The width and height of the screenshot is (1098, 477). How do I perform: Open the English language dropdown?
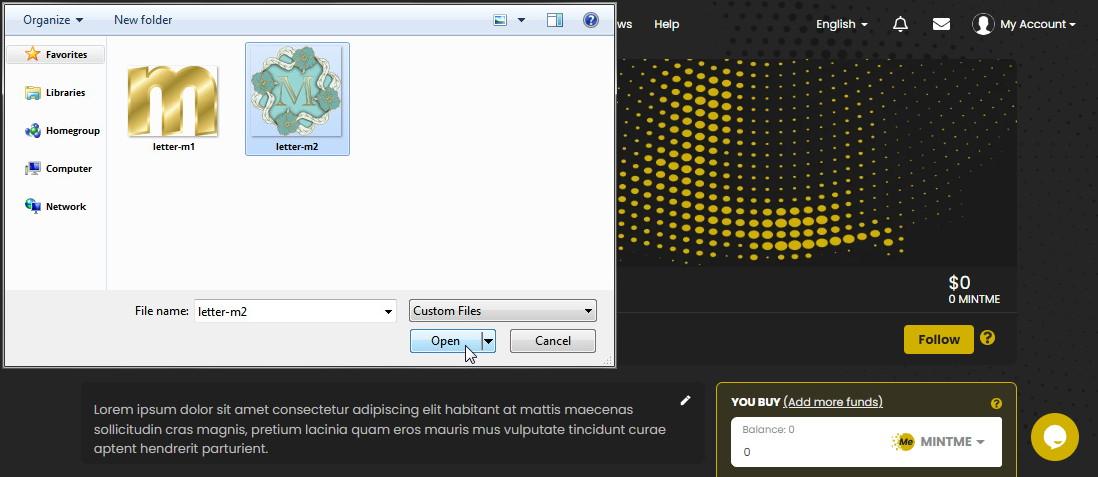coord(841,24)
